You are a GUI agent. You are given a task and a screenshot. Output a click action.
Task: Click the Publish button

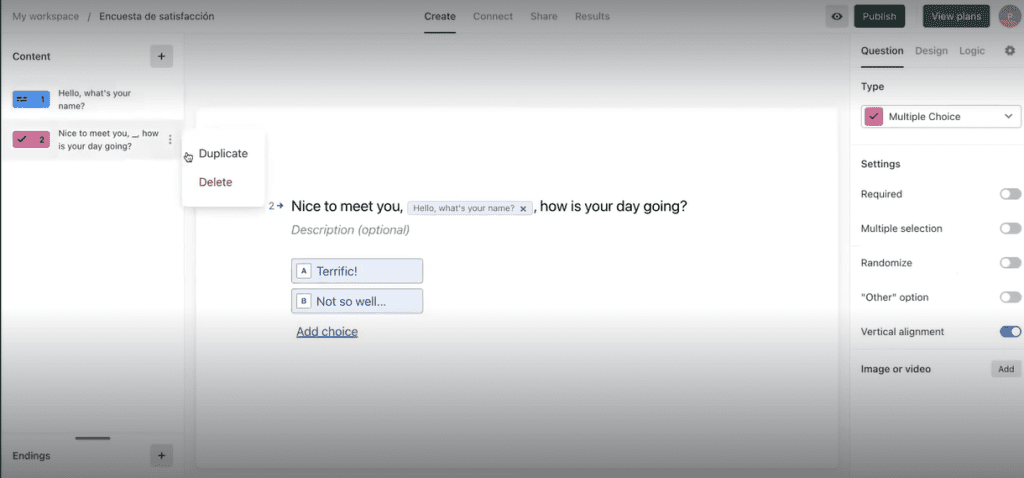879,16
